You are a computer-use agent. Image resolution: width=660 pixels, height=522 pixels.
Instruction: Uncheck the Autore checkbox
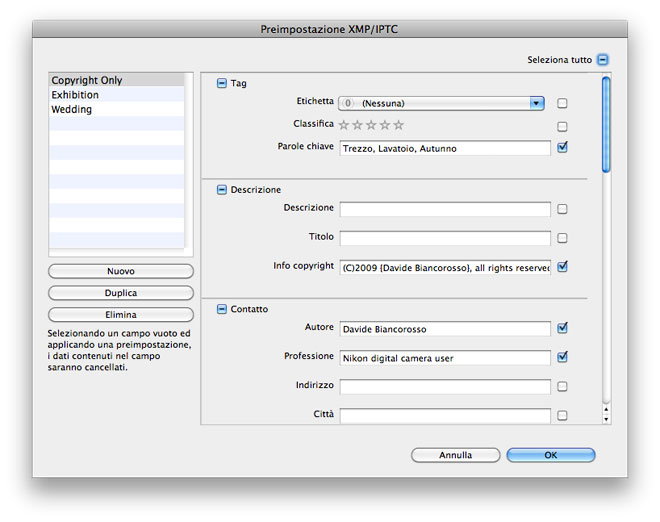(x=562, y=328)
